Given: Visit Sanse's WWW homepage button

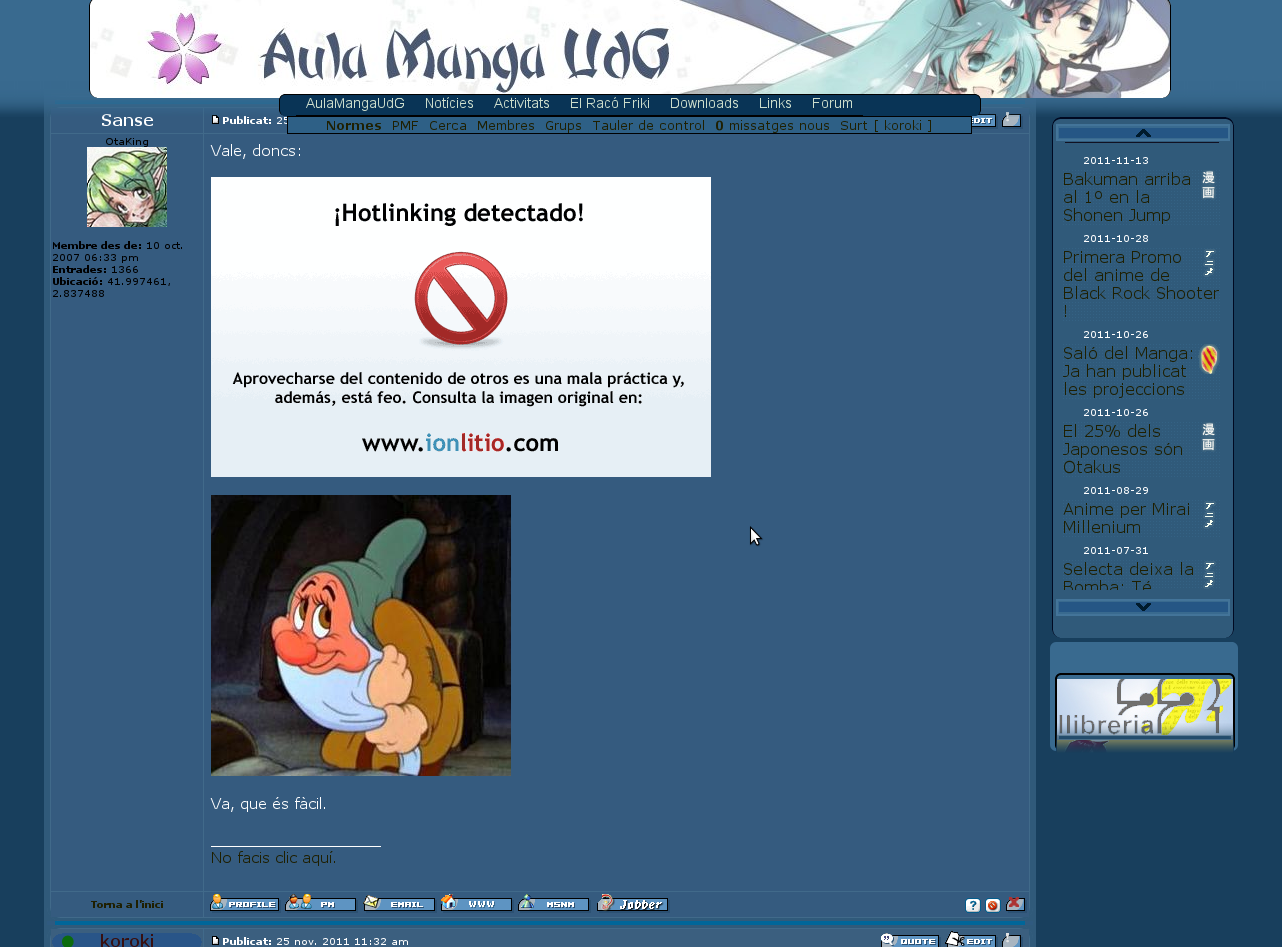Looking at the screenshot, I should 476,903.
